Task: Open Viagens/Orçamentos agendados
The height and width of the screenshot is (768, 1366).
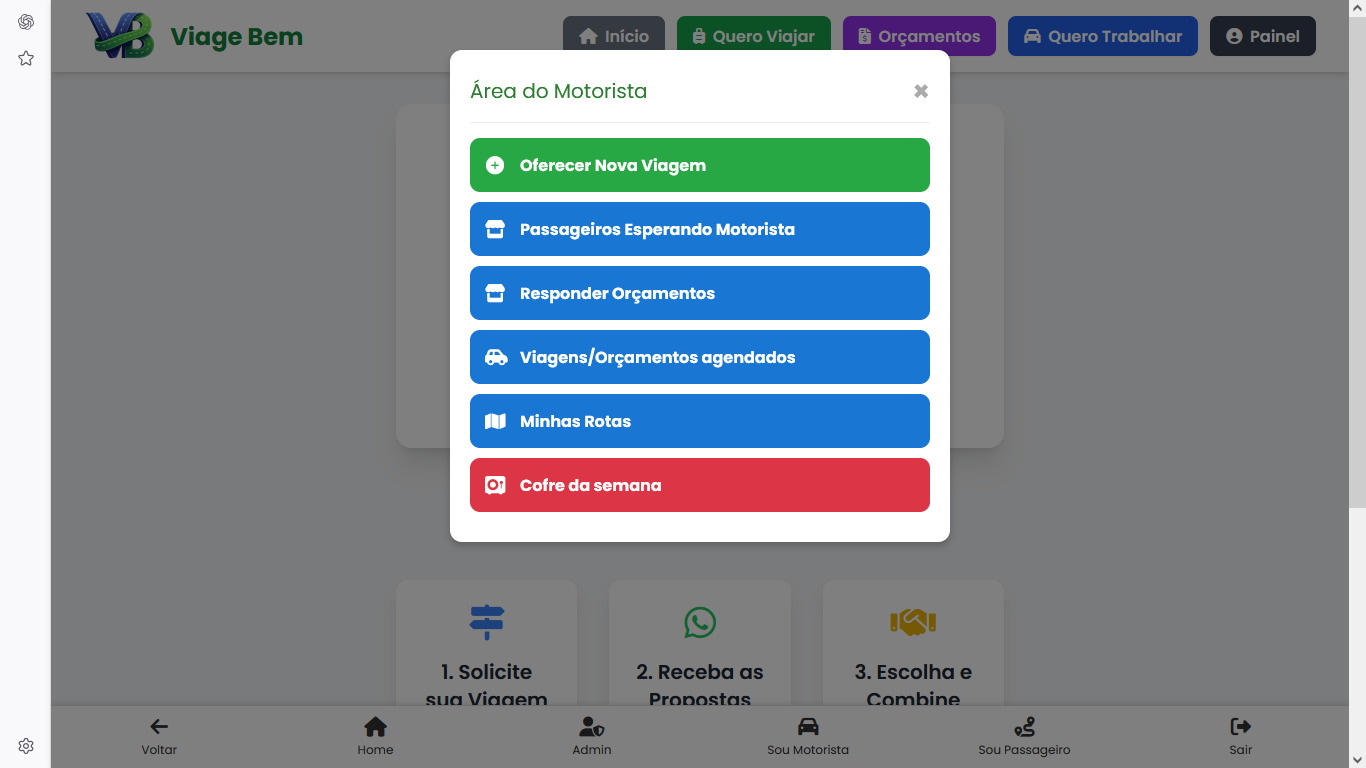Action: coord(699,357)
